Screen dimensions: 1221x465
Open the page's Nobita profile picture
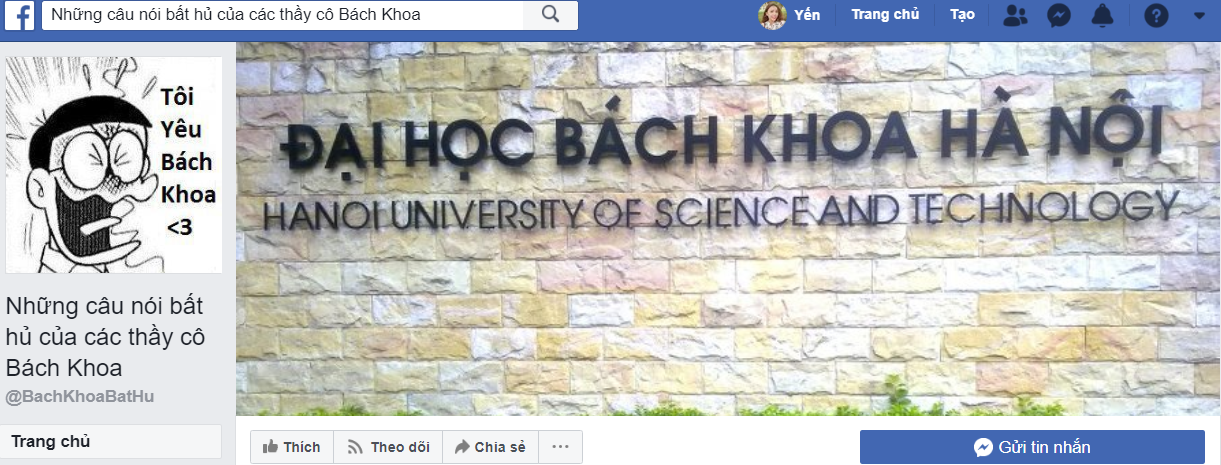[x=114, y=165]
